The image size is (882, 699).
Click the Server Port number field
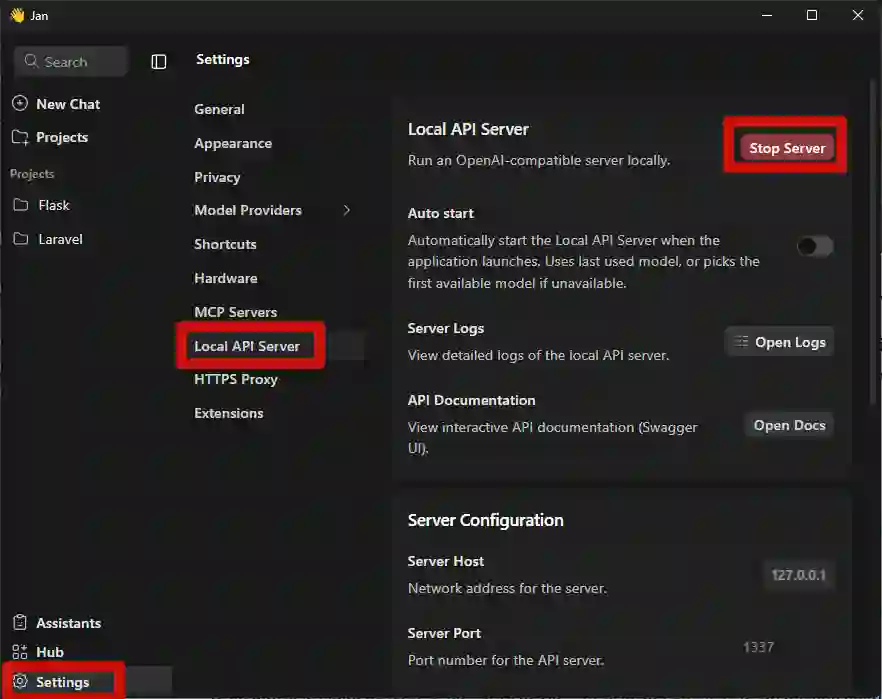pyautogui.click(x=758, y=647)
